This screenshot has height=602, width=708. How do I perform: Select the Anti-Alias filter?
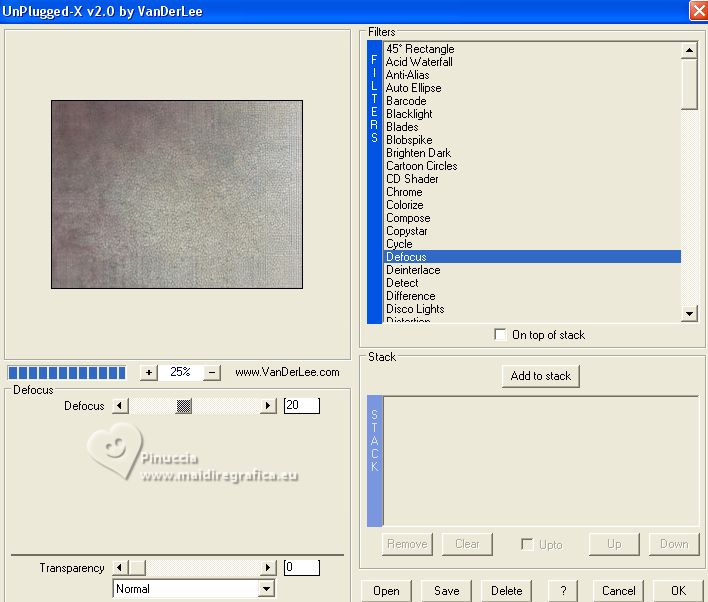pyautogui.click(x=532, y=75)
